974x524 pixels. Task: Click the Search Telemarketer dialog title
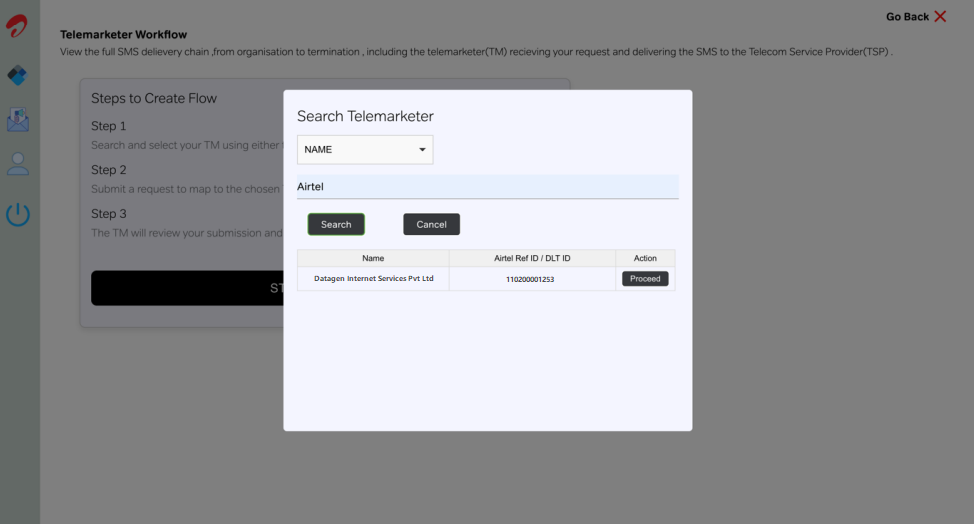coord(365,116)
